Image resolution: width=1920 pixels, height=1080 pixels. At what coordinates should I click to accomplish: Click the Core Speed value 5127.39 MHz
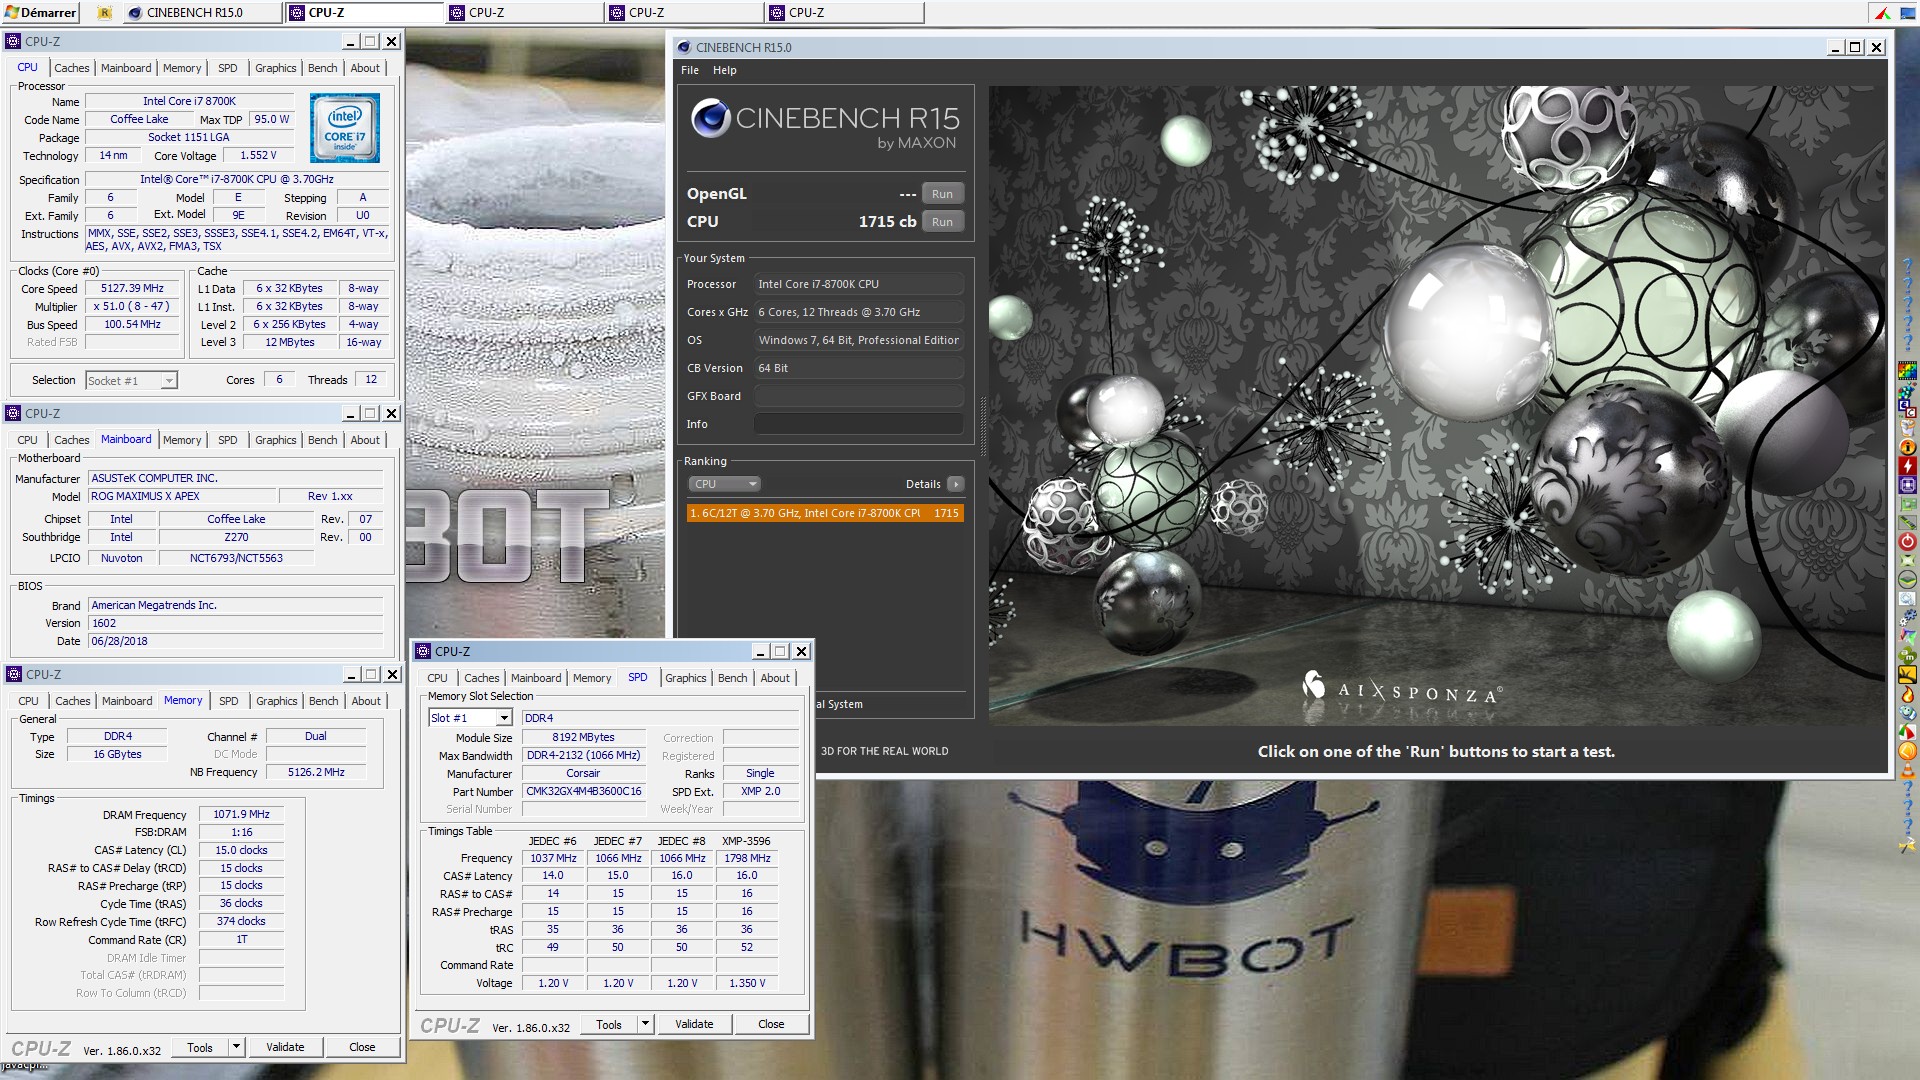pos(132,288)
